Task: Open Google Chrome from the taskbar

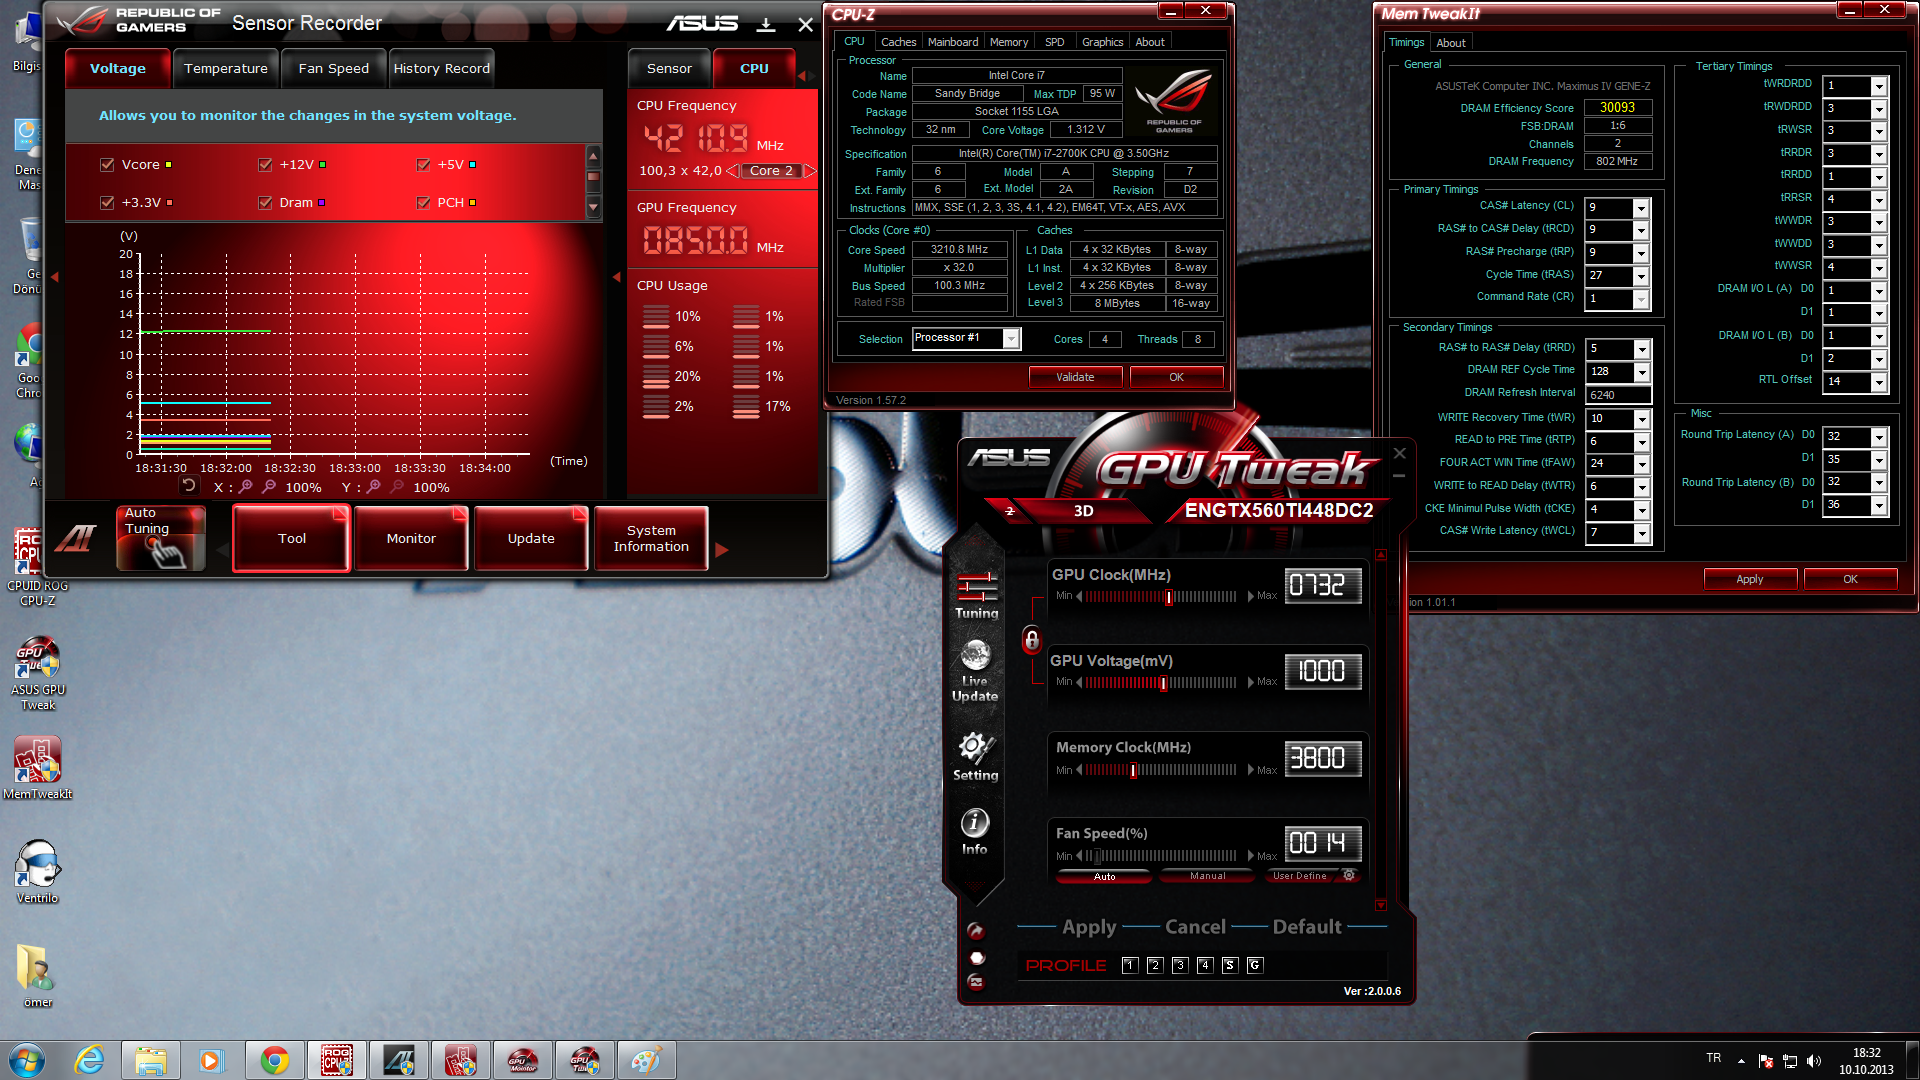Action: coord(274,1060)
